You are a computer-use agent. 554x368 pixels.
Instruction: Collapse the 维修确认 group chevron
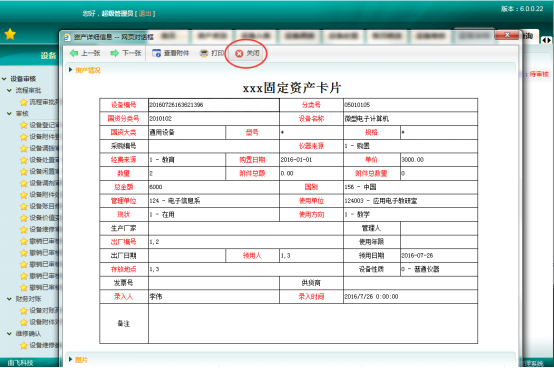pos(9,333)
